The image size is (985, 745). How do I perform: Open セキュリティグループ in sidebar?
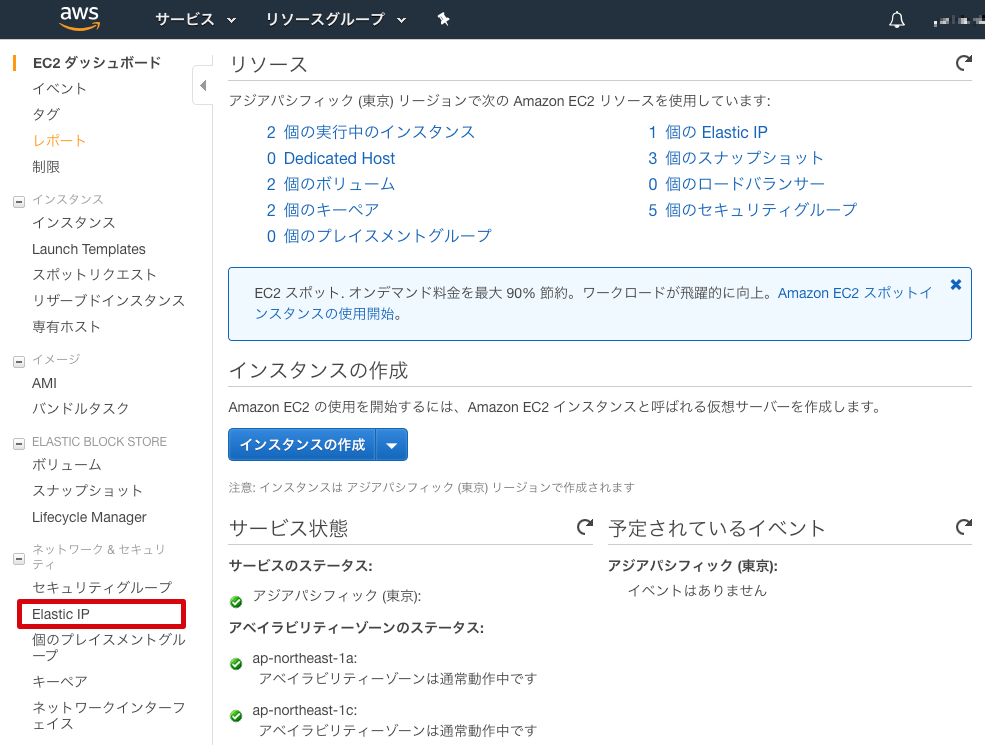pyautogui.click(x=102, y=587)
